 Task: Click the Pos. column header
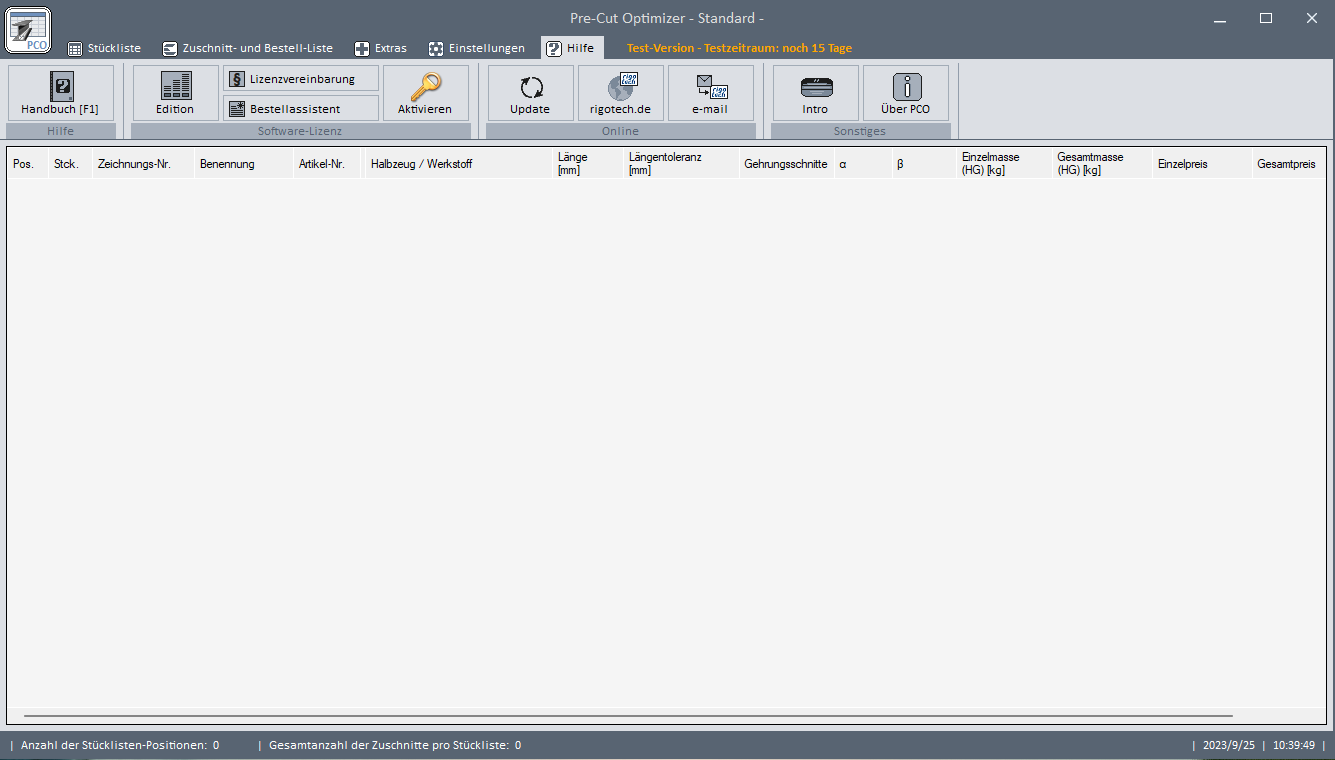(29, 164)
